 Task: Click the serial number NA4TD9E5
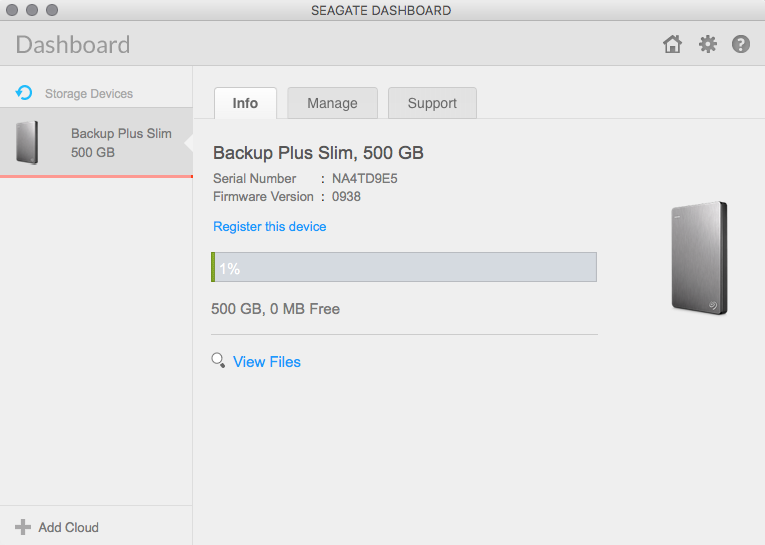[364, 179]
